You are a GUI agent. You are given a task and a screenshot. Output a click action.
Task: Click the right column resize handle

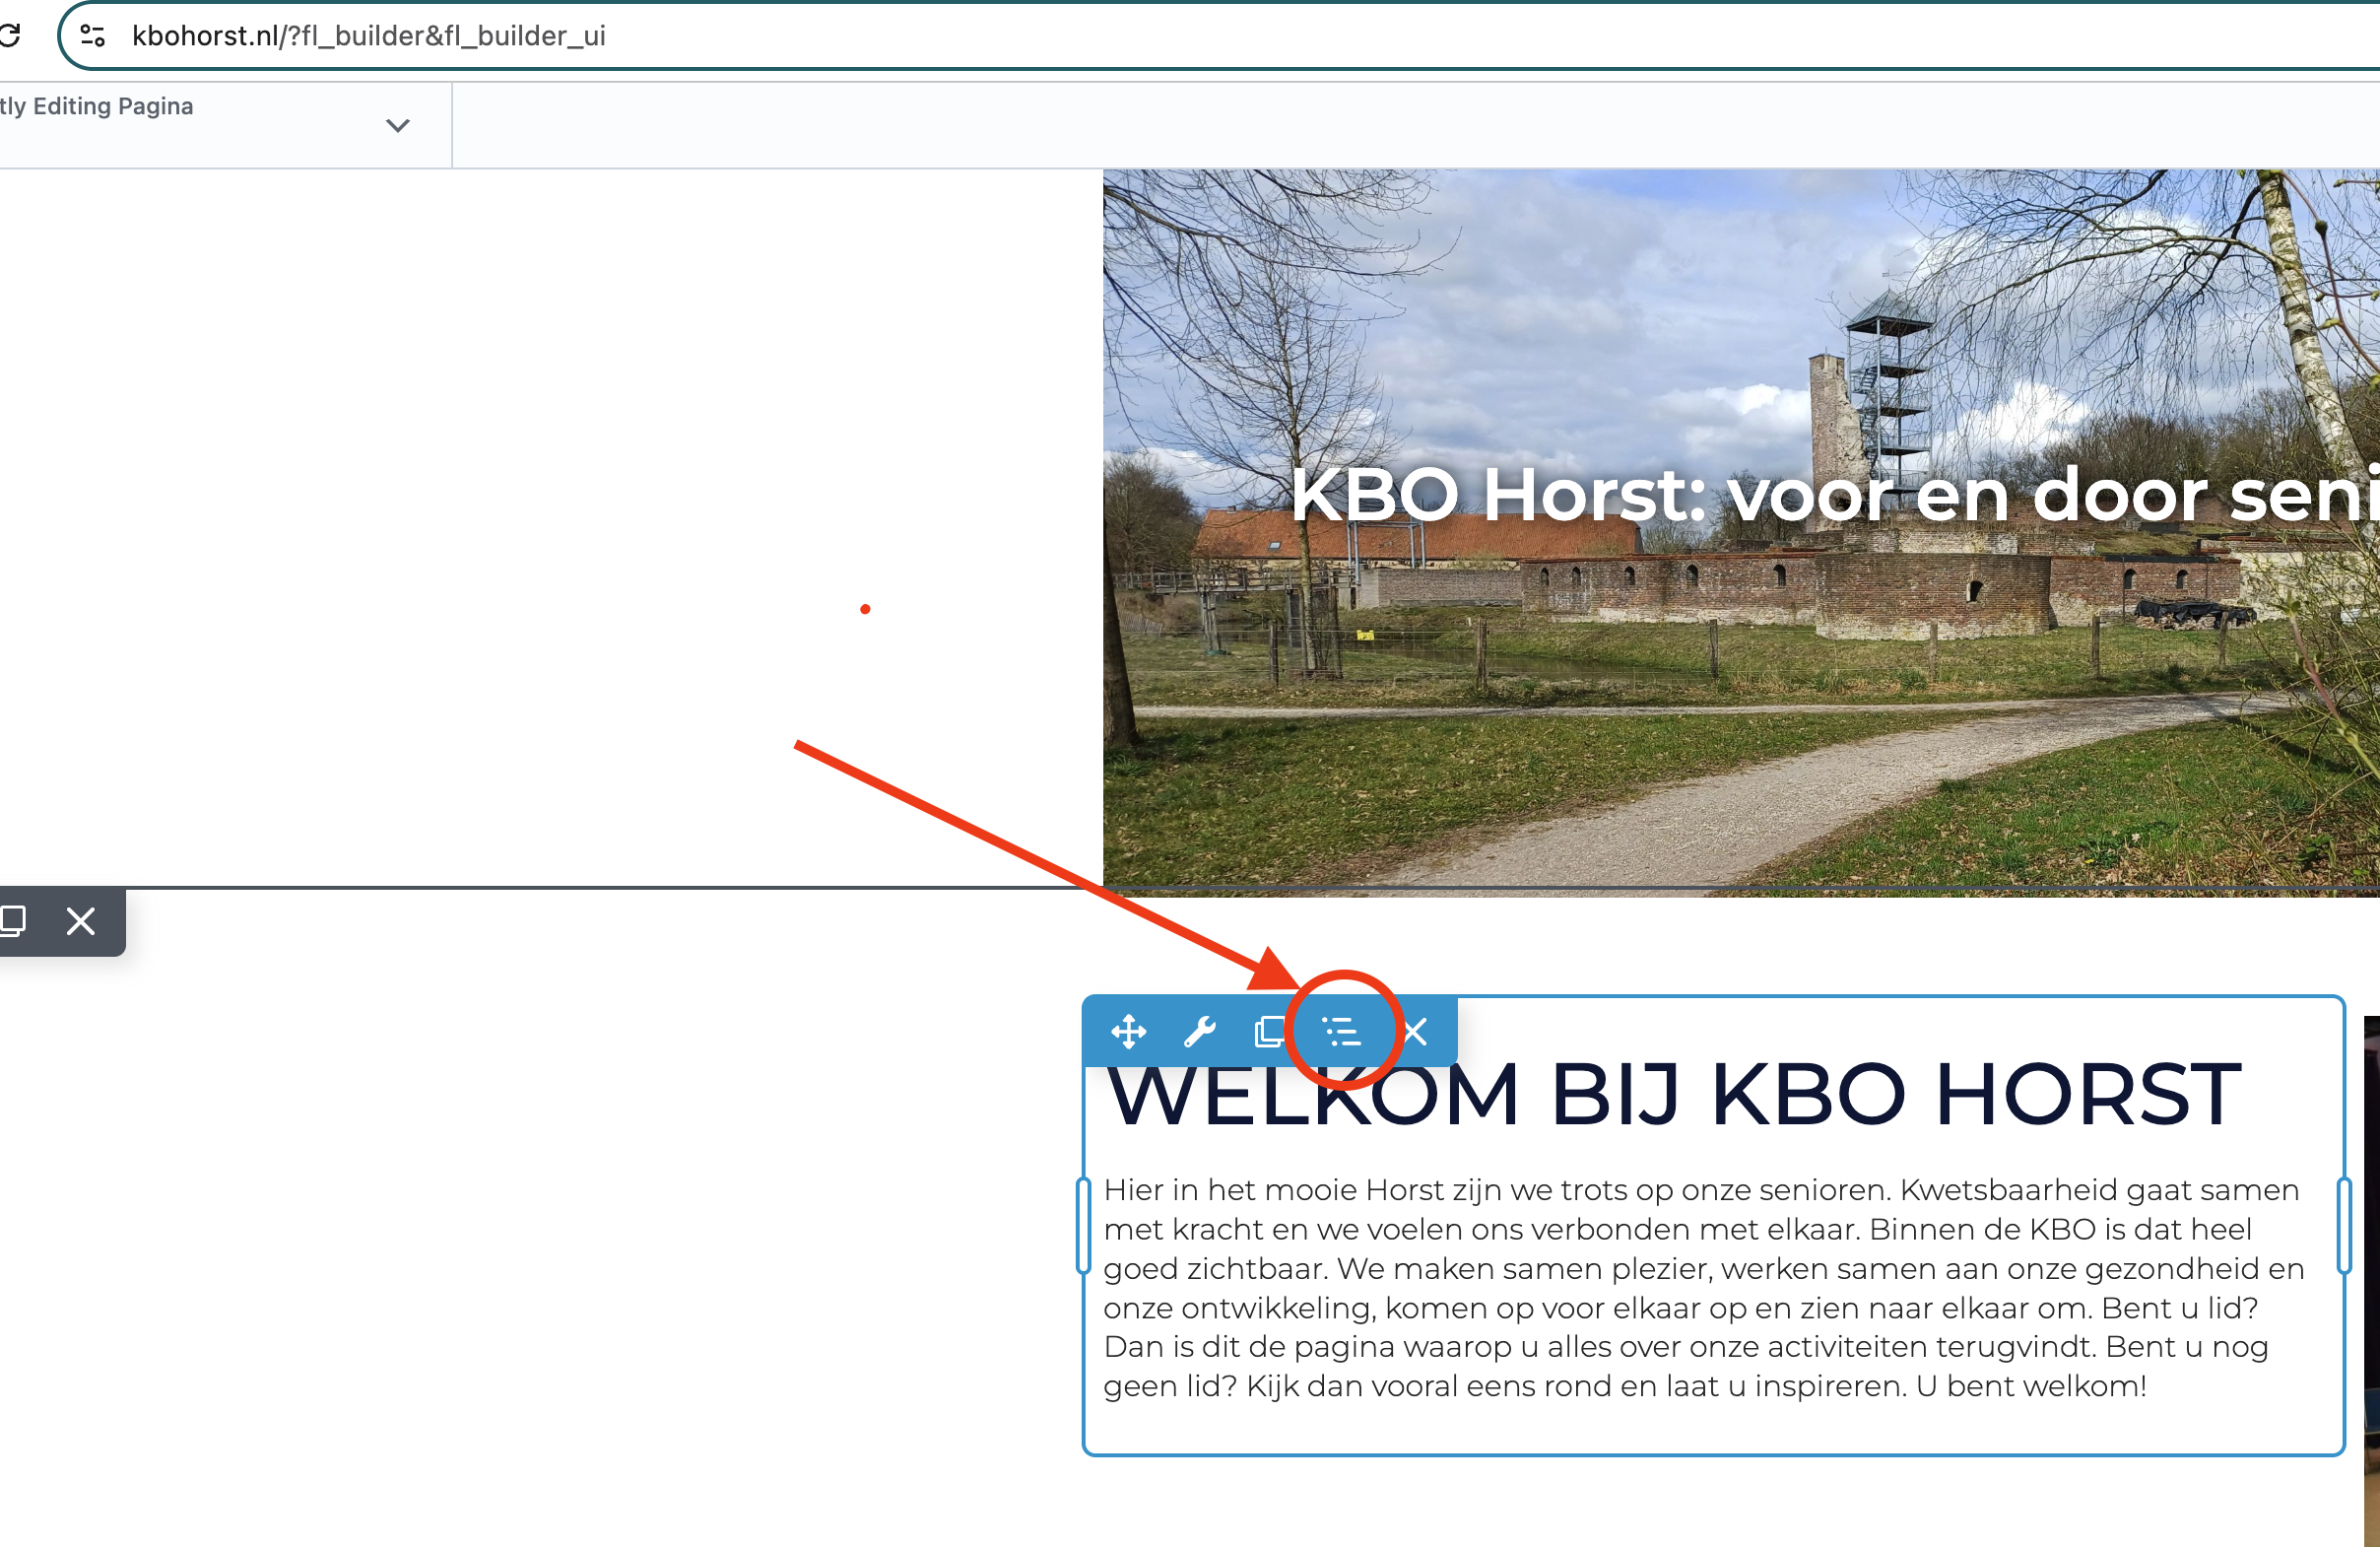[2344, 1226]
